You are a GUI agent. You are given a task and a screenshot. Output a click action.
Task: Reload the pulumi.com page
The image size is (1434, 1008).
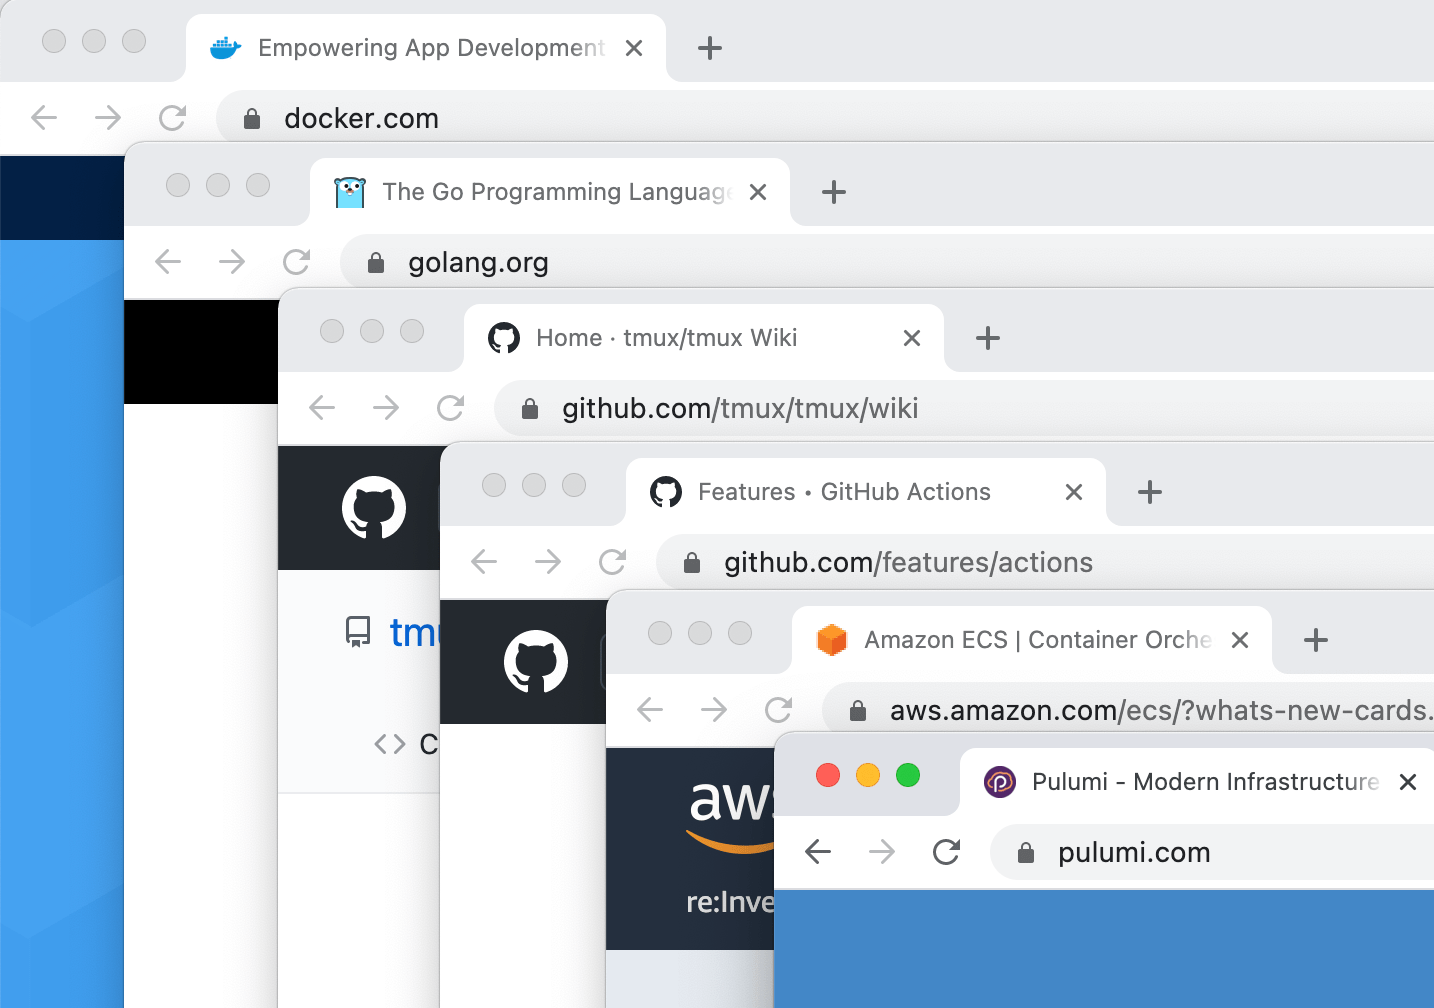point(946,852)
